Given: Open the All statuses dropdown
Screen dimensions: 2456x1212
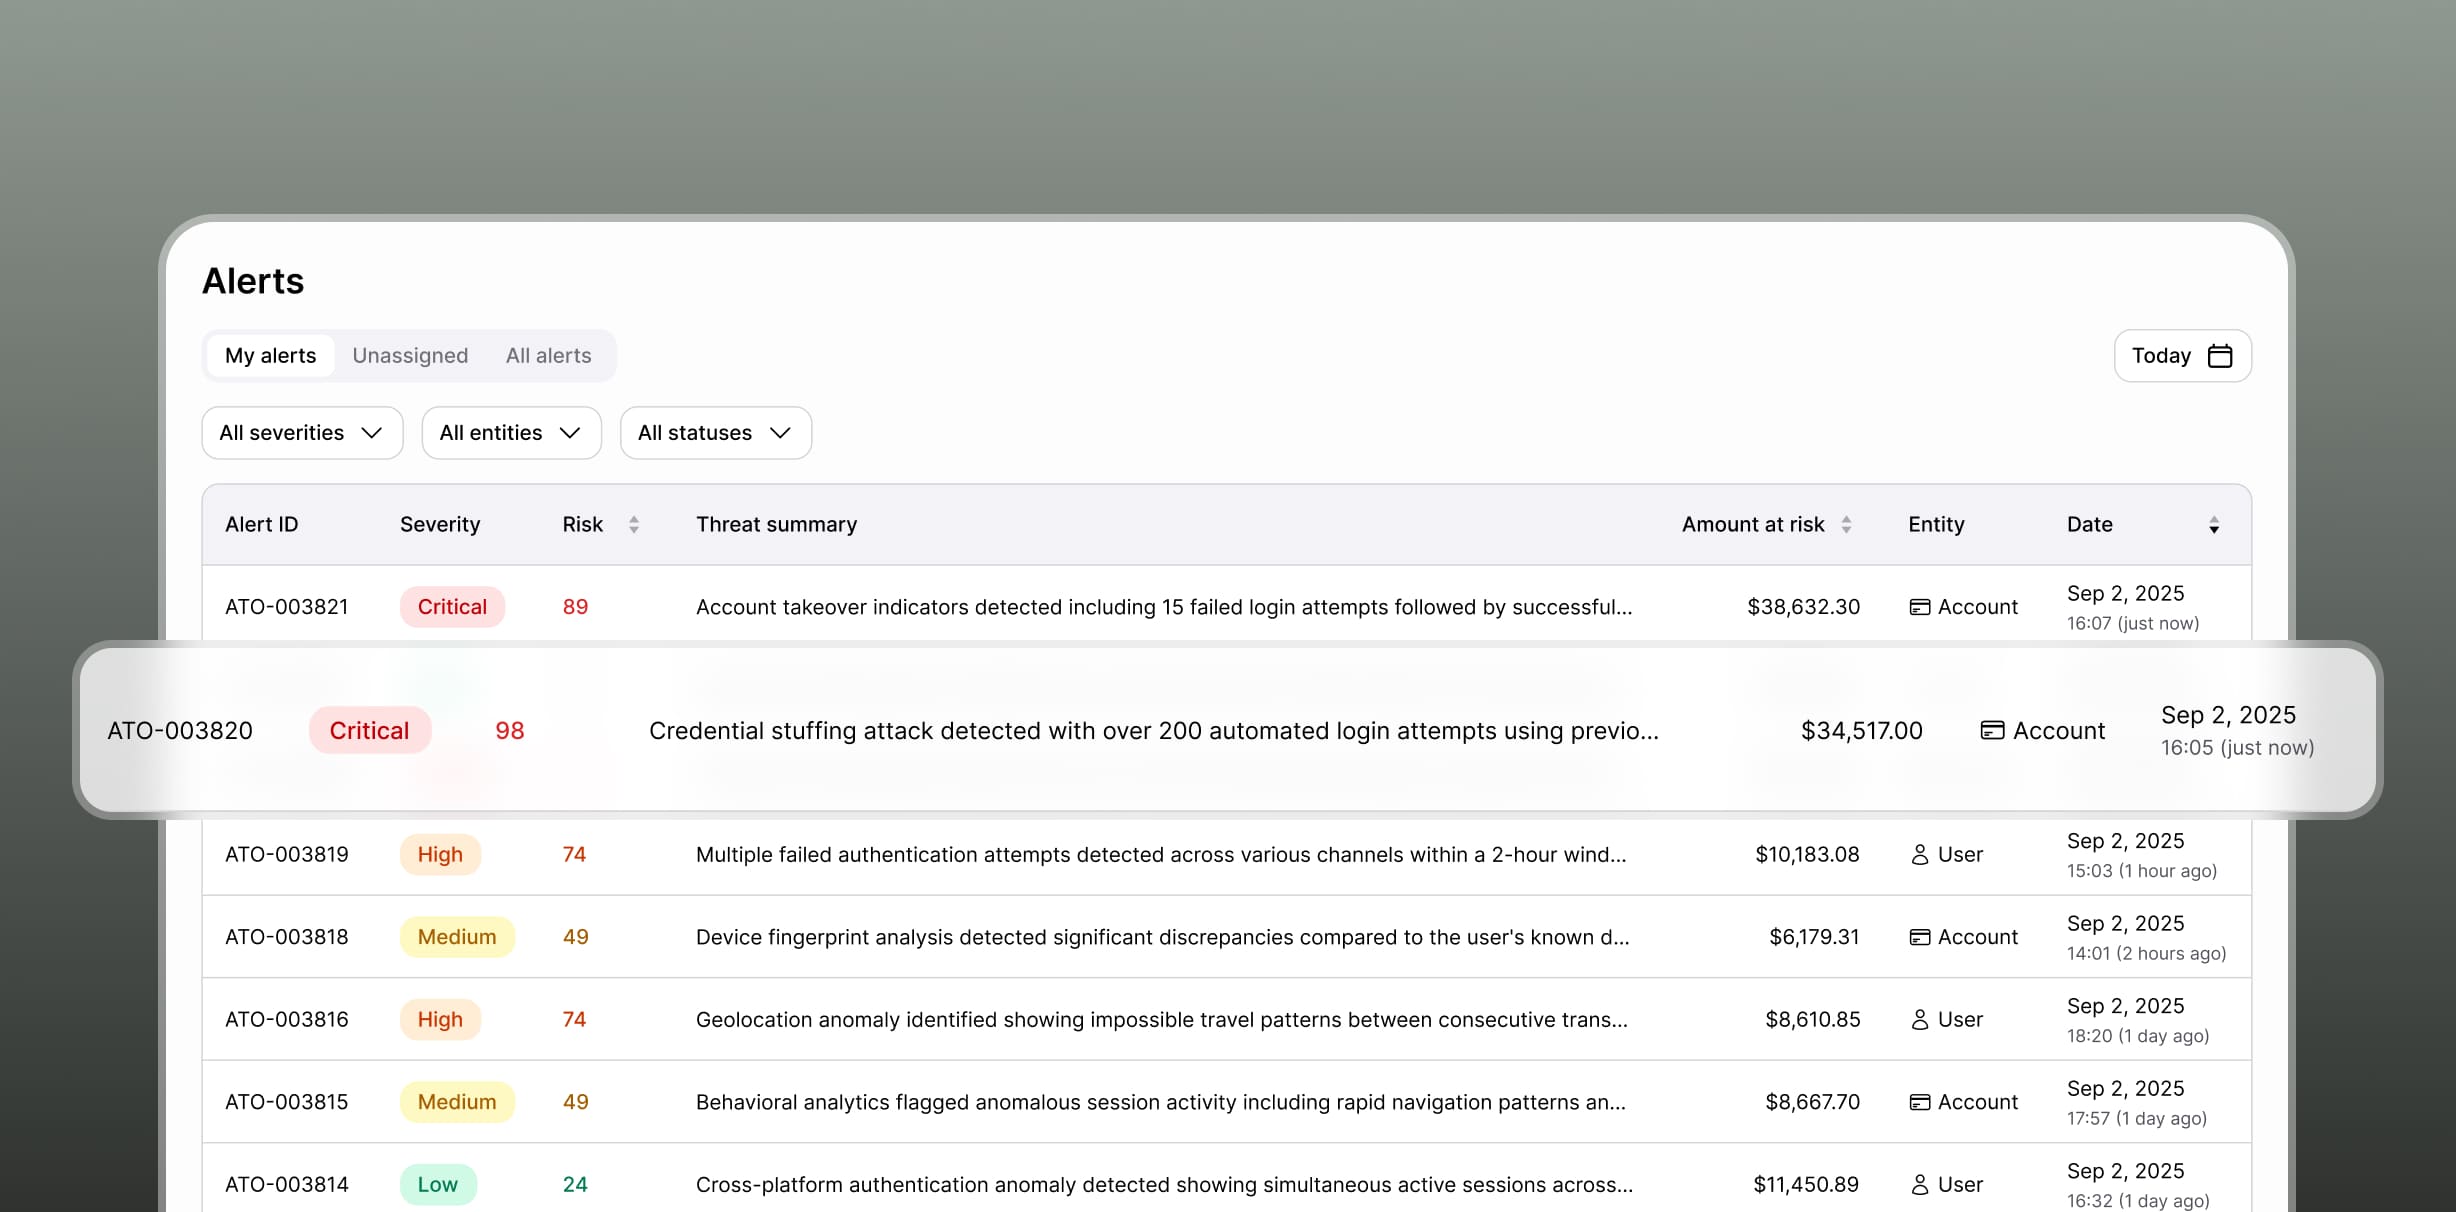Looking at the screenshot, I should point(715,433).
